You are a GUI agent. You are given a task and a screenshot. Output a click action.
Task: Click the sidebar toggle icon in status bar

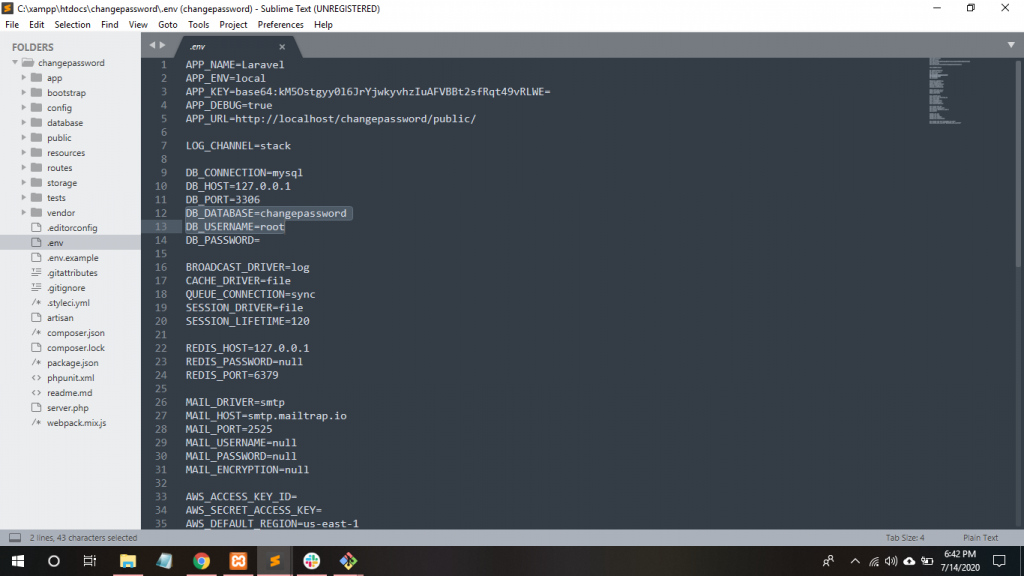pos(15,537)
